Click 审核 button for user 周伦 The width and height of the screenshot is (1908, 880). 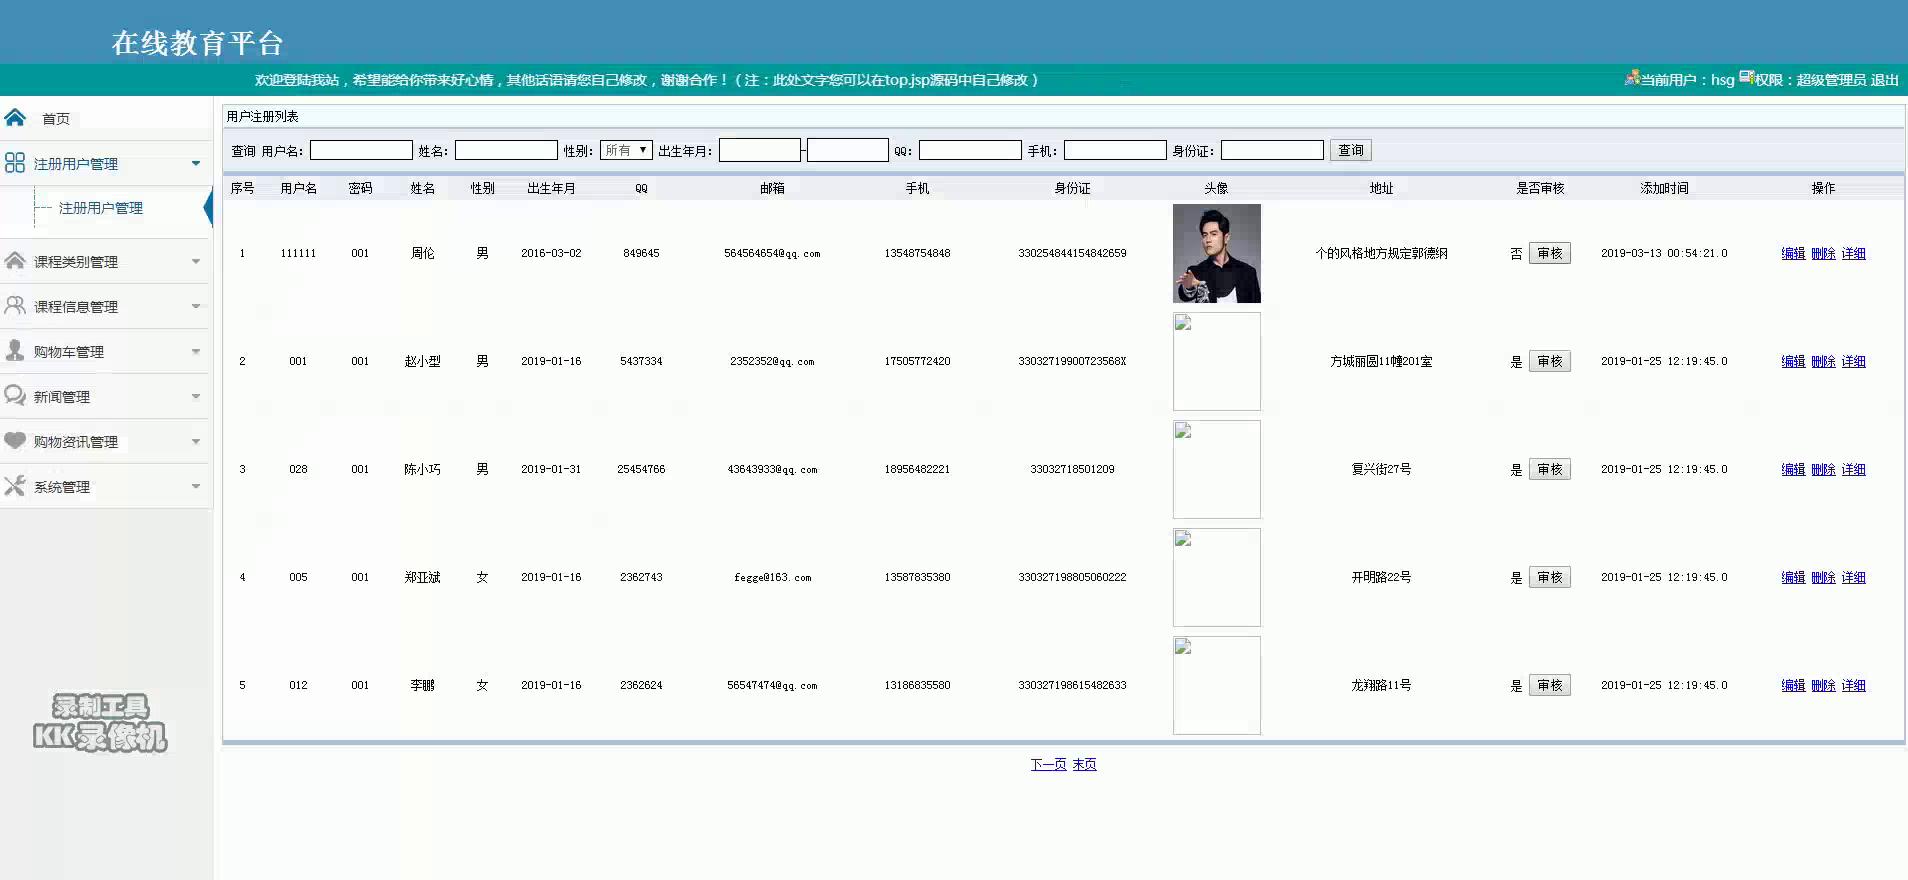tap(1550, 253)
